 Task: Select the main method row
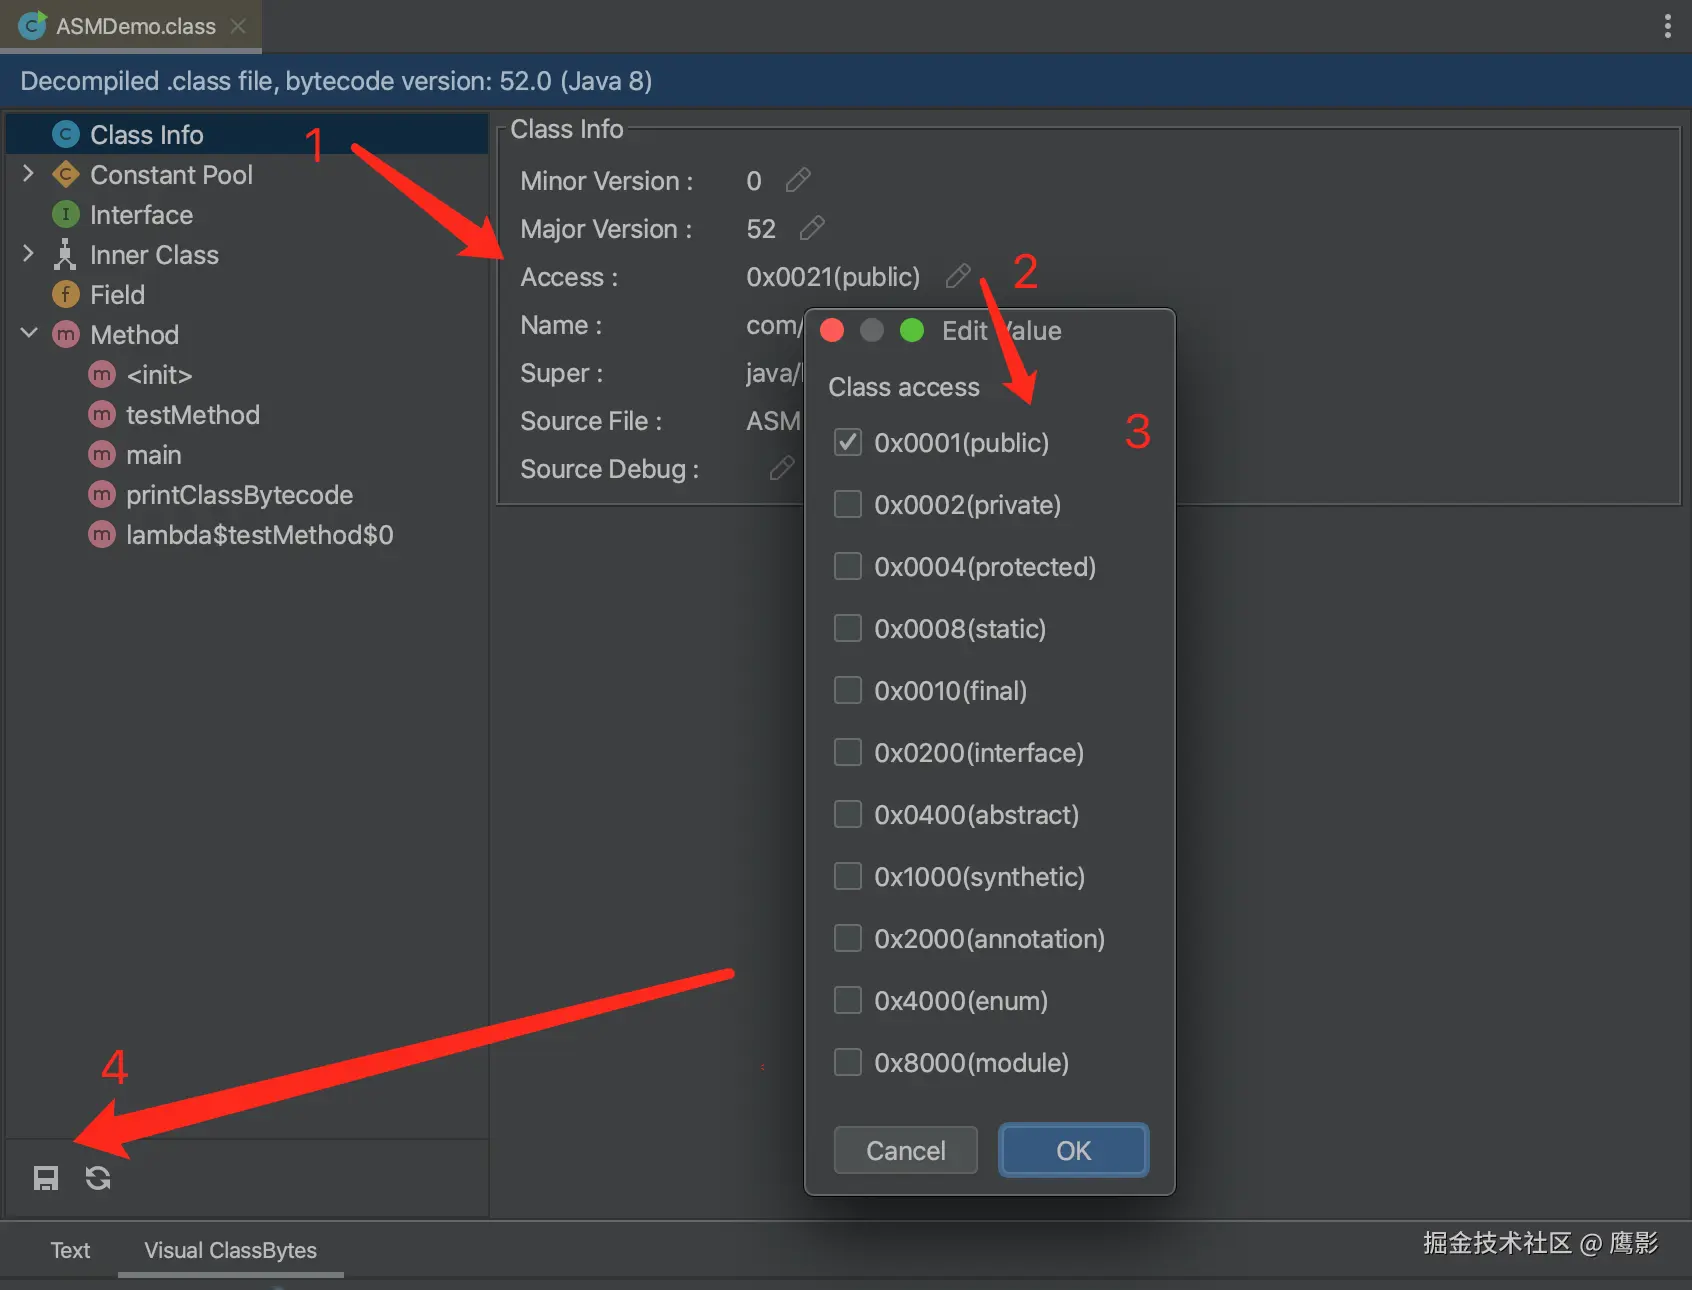(247, 454)
